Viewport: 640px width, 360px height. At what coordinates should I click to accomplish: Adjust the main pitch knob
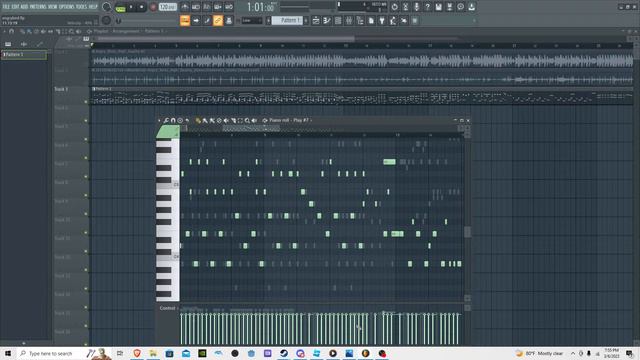pos(106,20)
